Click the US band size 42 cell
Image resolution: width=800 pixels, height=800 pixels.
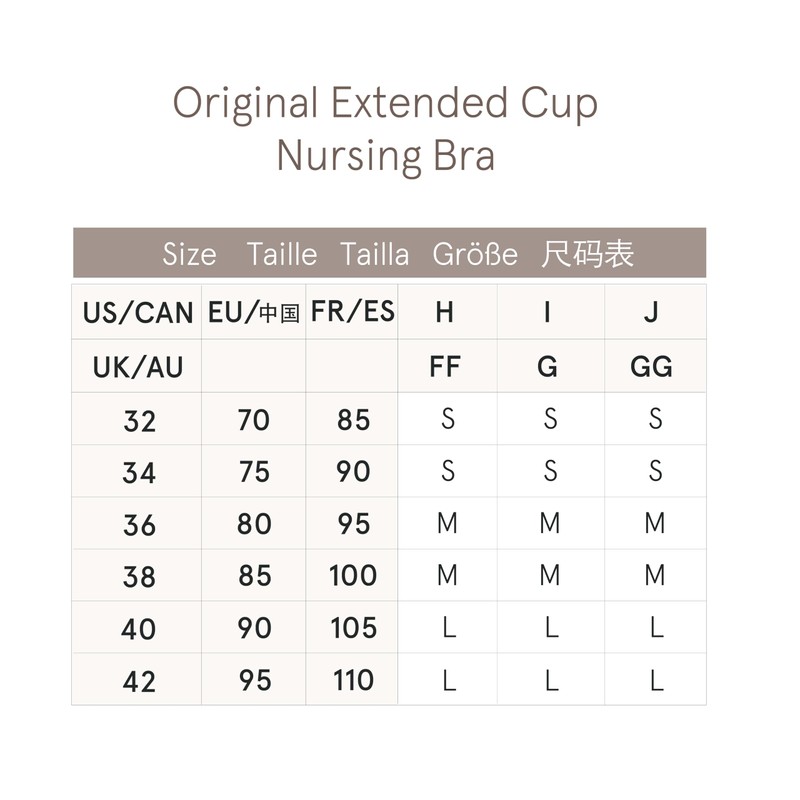(x=139, y=681)
